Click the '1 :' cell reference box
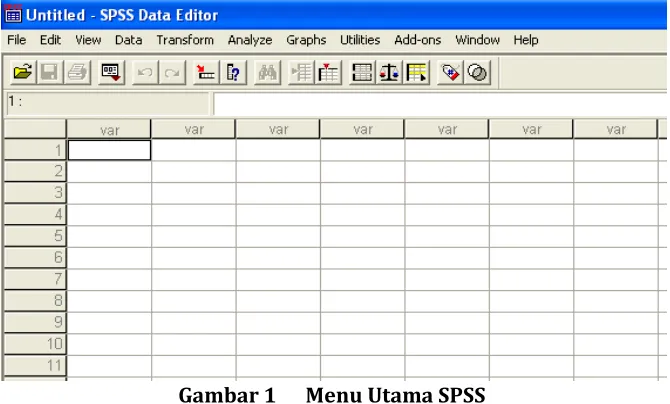Viewport: 670px width, 404px height. [x=108, y=104]
